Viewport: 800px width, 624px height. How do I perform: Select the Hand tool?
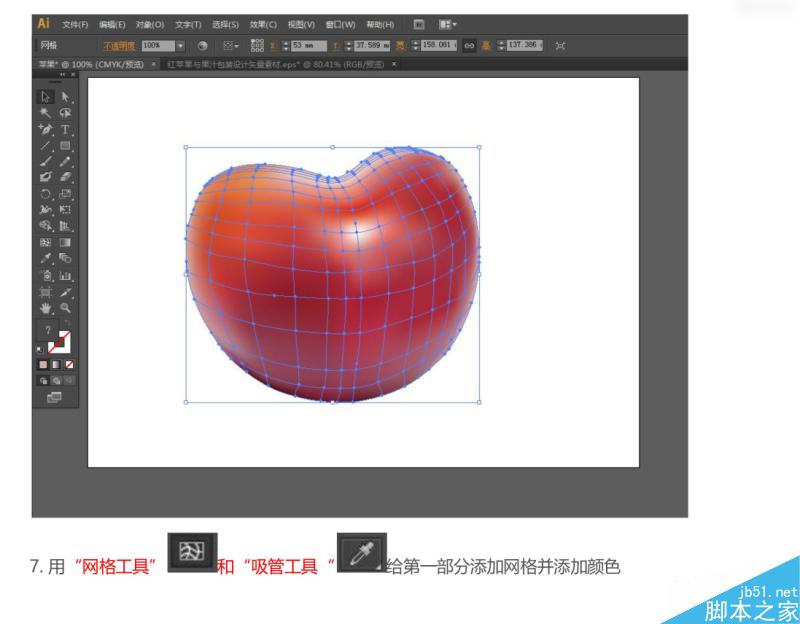pyautogui.click(x=44, y=306)
